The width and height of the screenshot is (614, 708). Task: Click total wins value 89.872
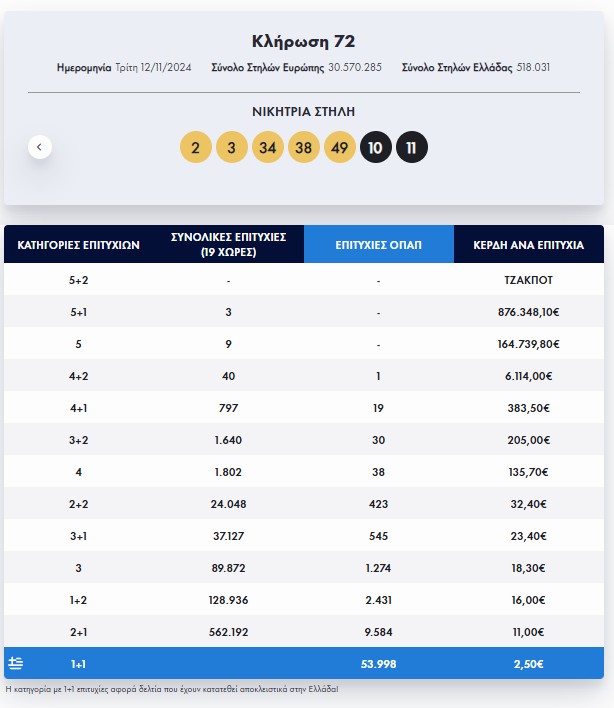click(228, 568)
